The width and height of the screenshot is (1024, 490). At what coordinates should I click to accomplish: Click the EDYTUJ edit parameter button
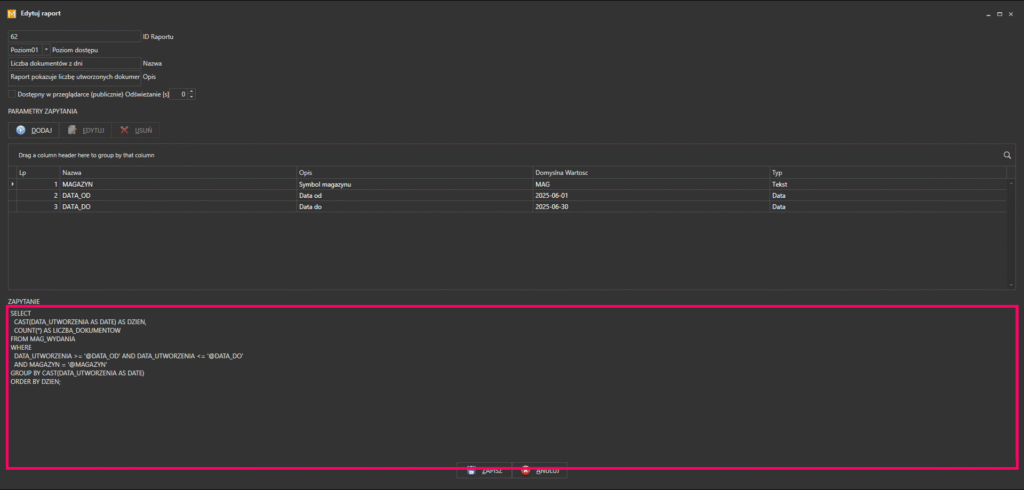[86, 130]
